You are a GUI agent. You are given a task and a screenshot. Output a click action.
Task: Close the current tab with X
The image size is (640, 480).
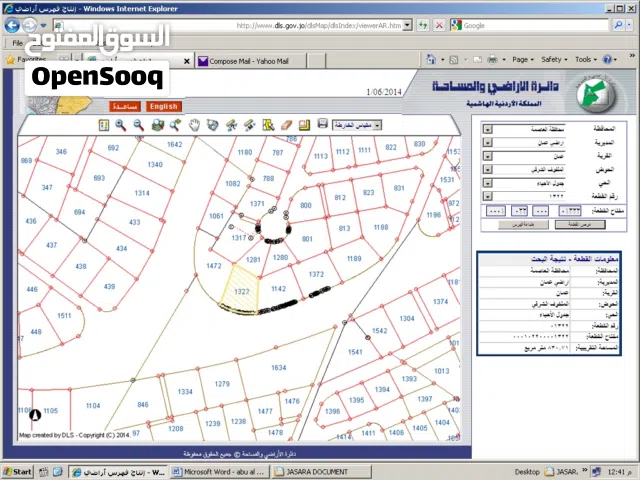tap(187, 61)
